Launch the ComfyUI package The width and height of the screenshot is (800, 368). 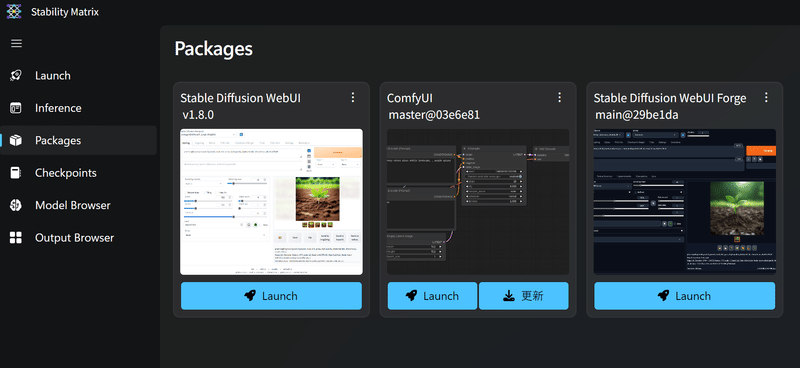432,296
